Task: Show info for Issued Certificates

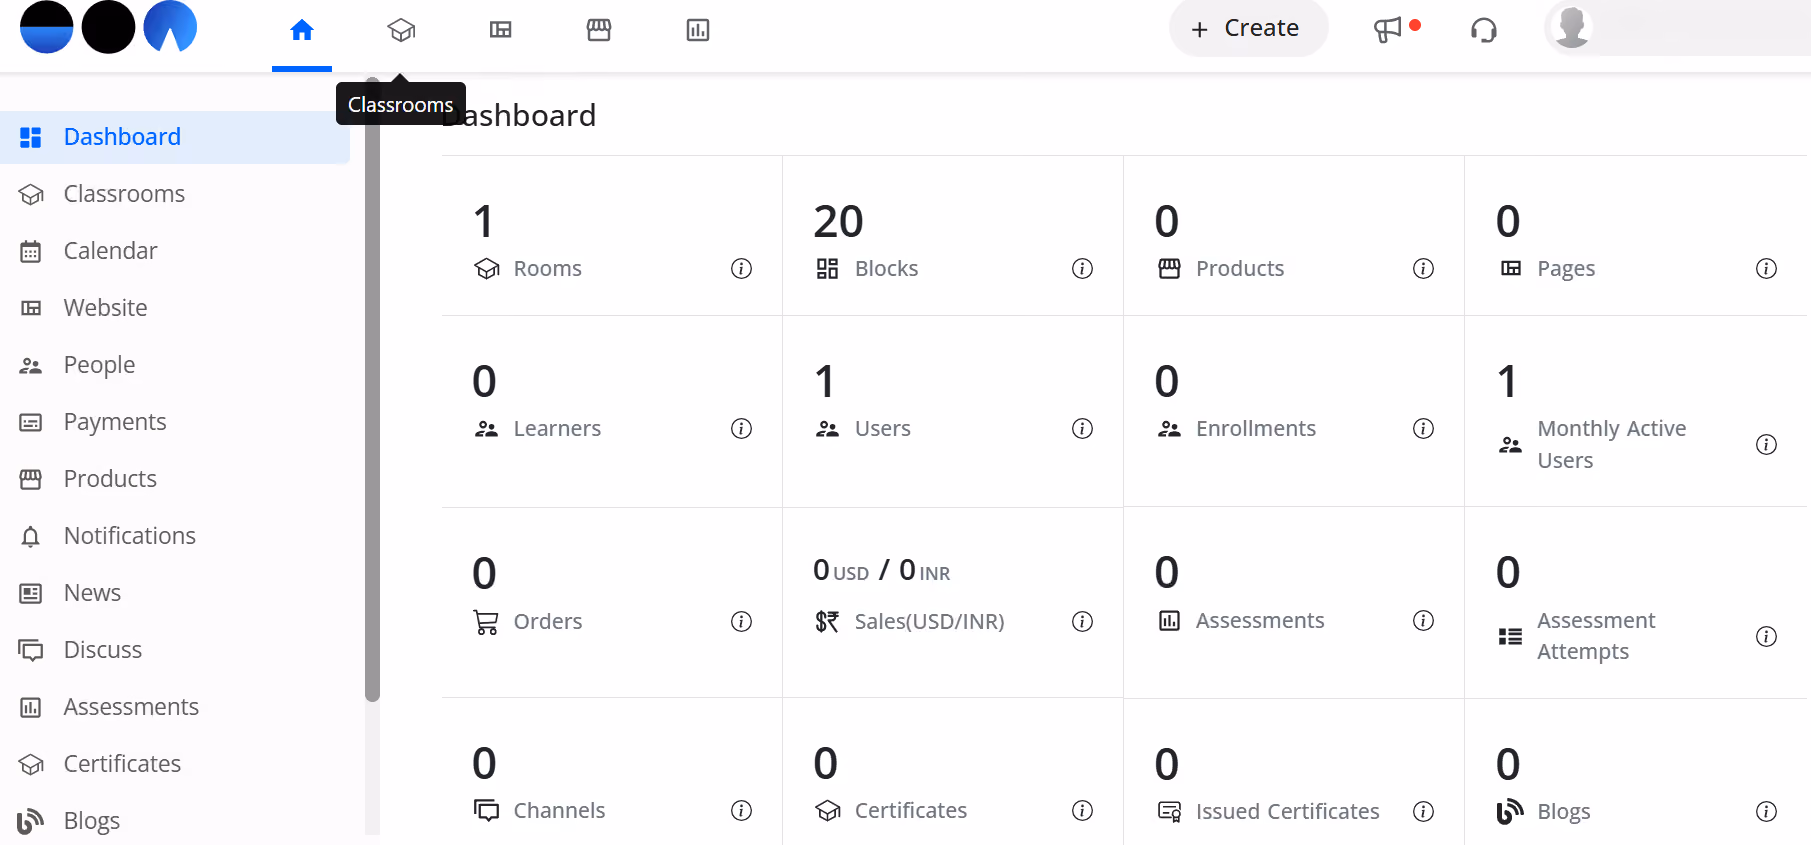Action: click(x=1423, y=811)
